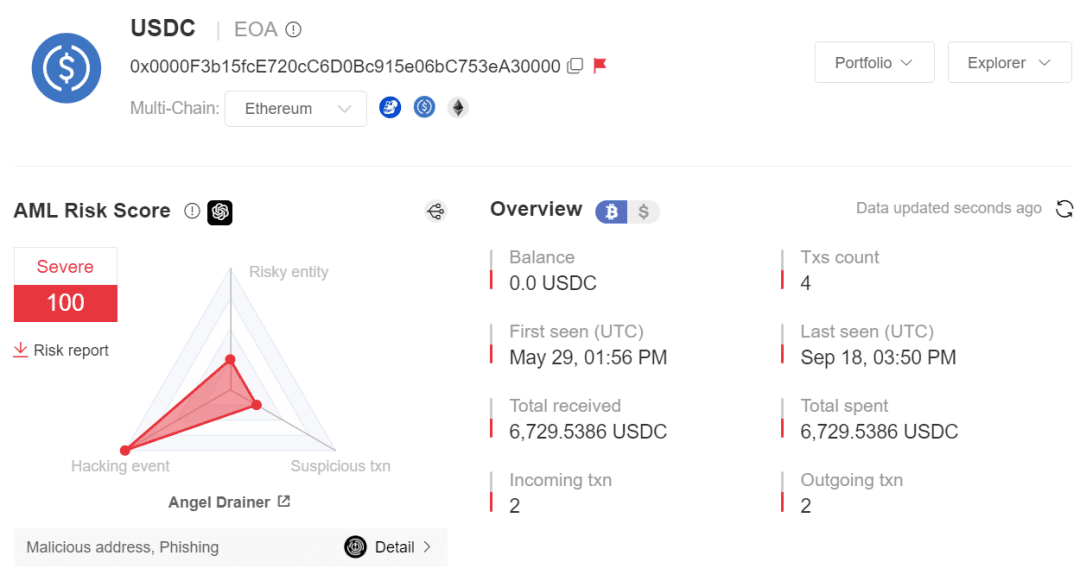Click the large USDC logo
1080x581 pixels.
(66, 68)
